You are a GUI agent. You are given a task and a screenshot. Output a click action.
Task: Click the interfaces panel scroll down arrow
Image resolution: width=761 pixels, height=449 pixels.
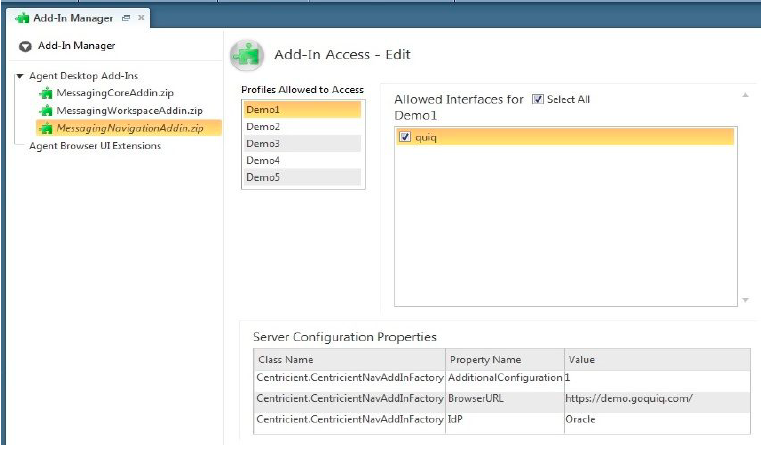(x=745, y=300)
